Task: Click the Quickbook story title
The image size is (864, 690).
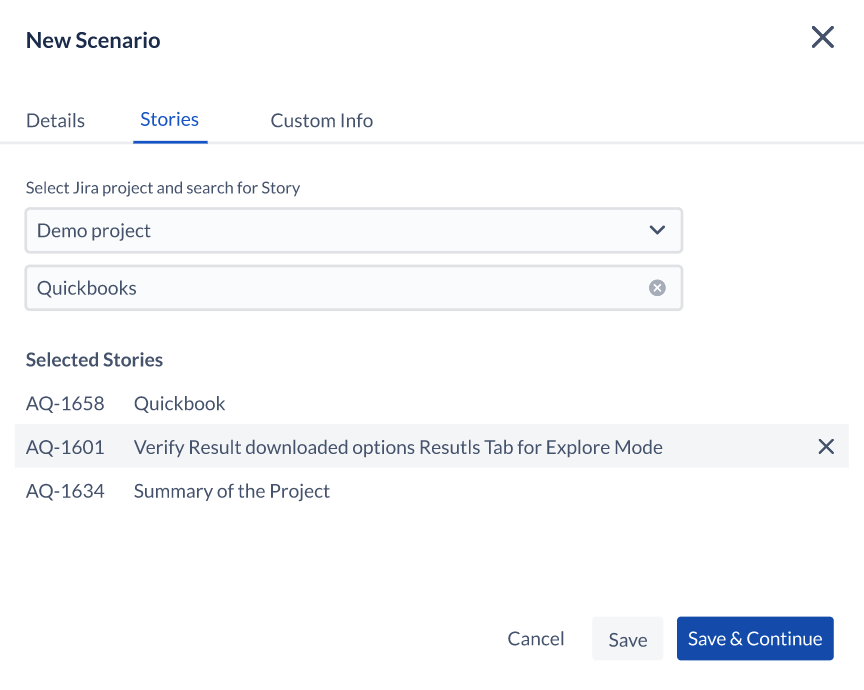Action: pos(180,403)
